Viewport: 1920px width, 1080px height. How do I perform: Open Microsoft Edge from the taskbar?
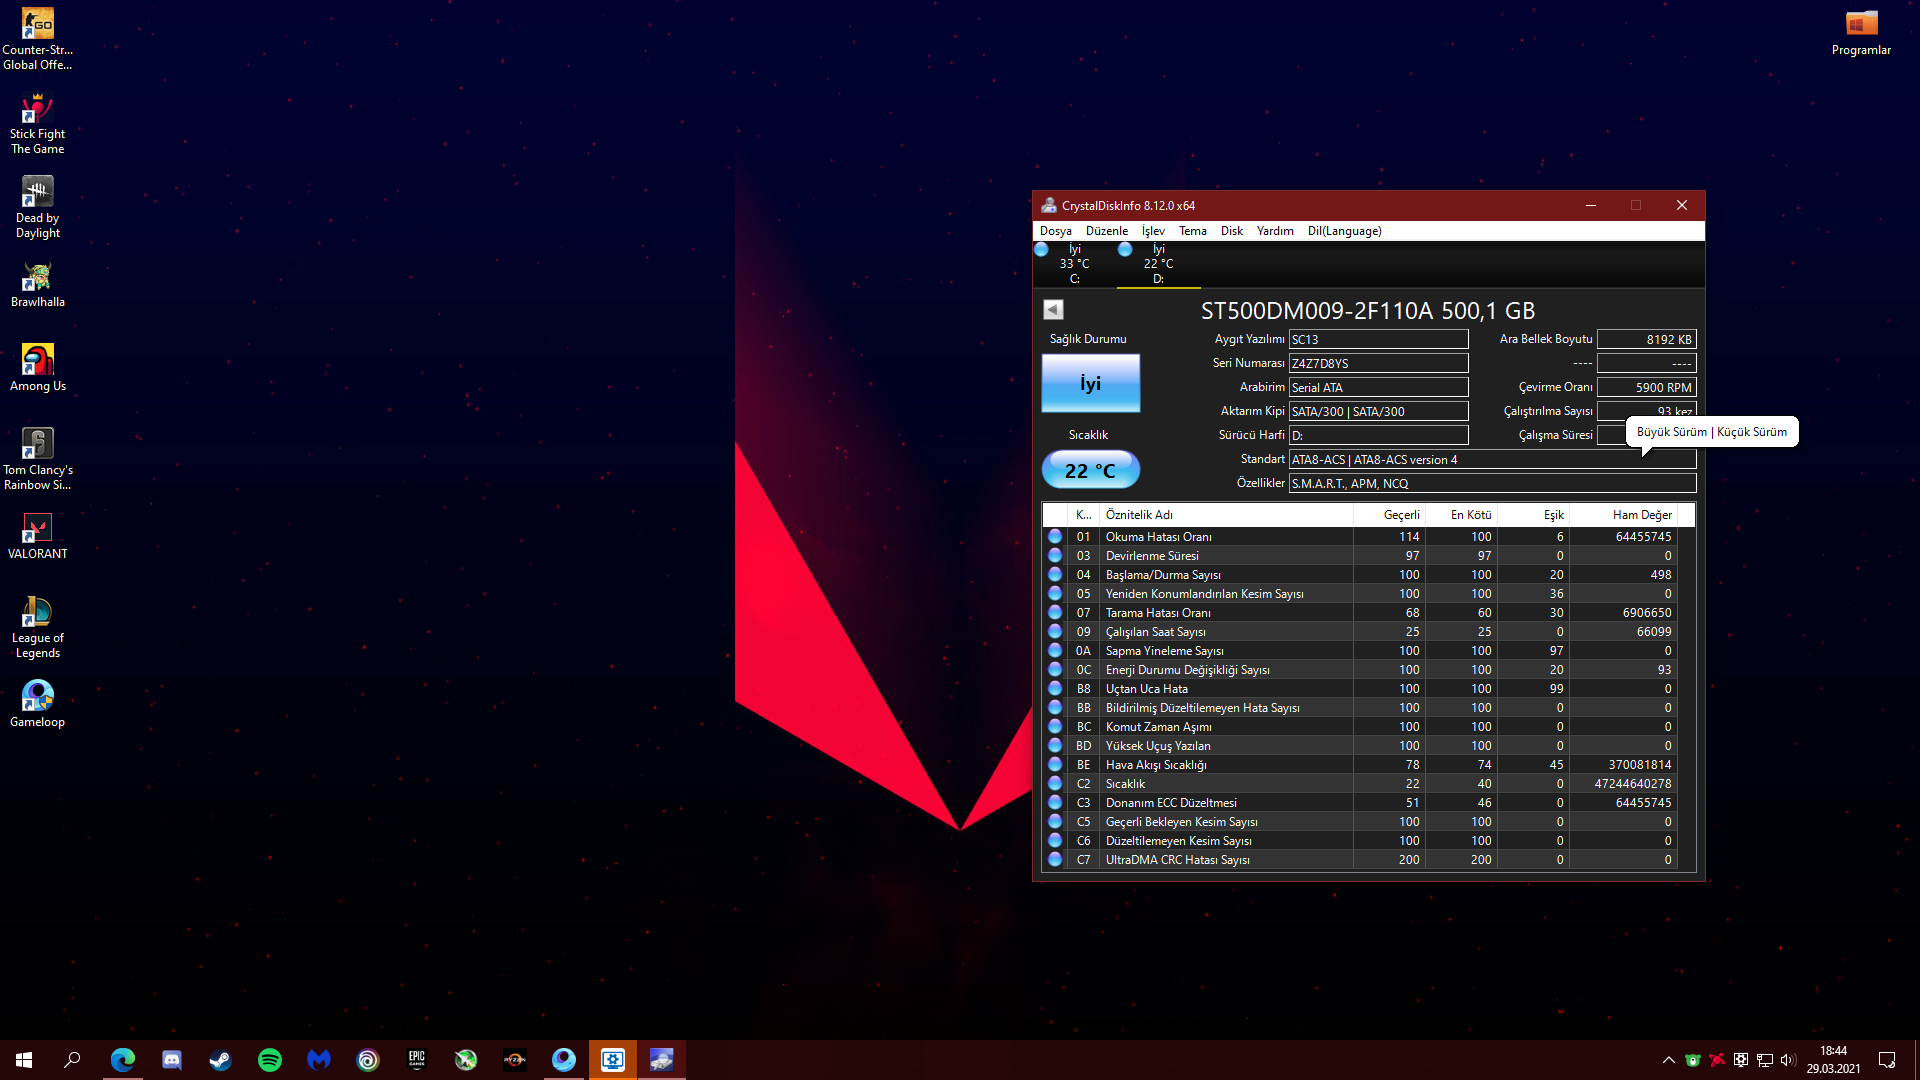pos(123,1060)
